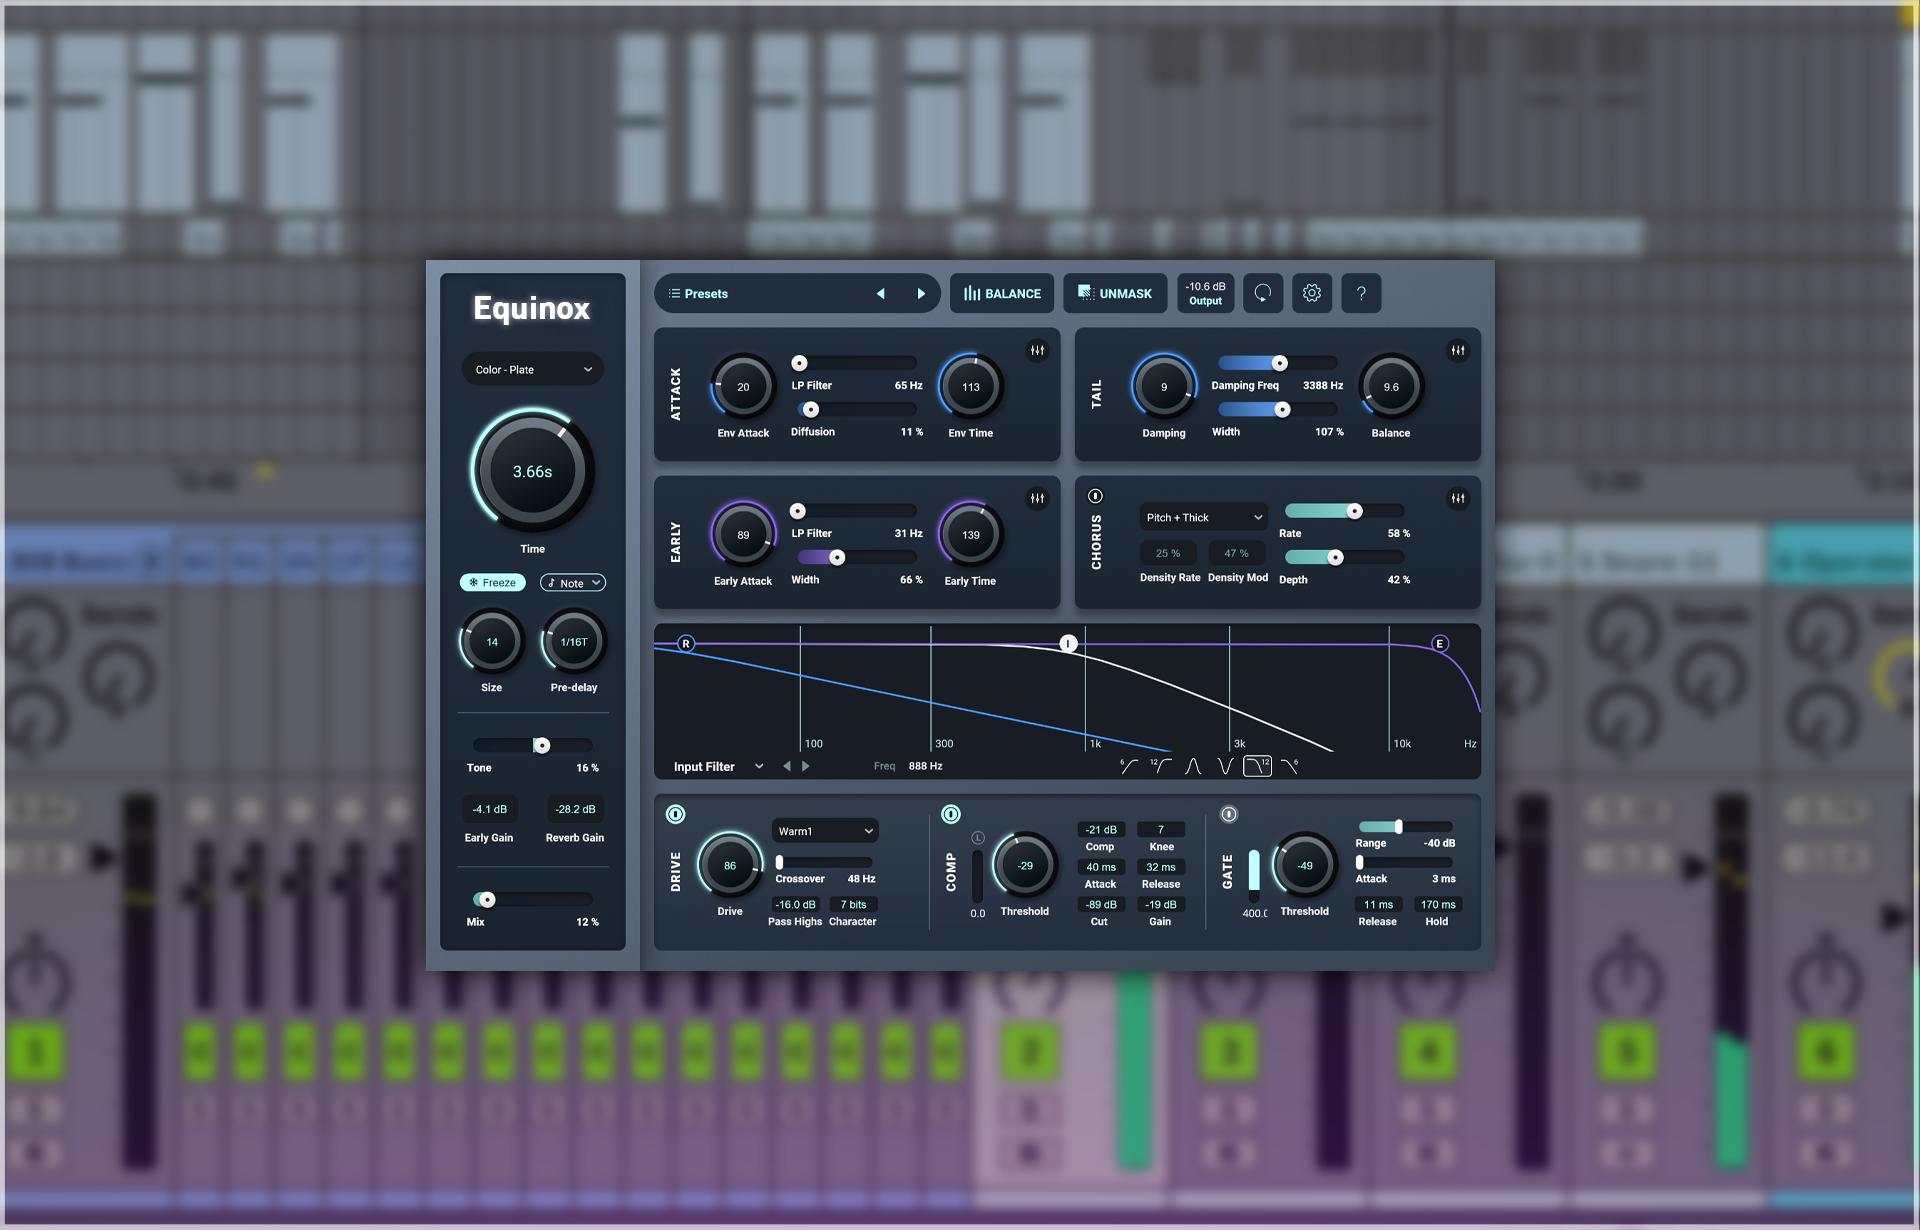Click the Drive amount knob

pos(730,866)
